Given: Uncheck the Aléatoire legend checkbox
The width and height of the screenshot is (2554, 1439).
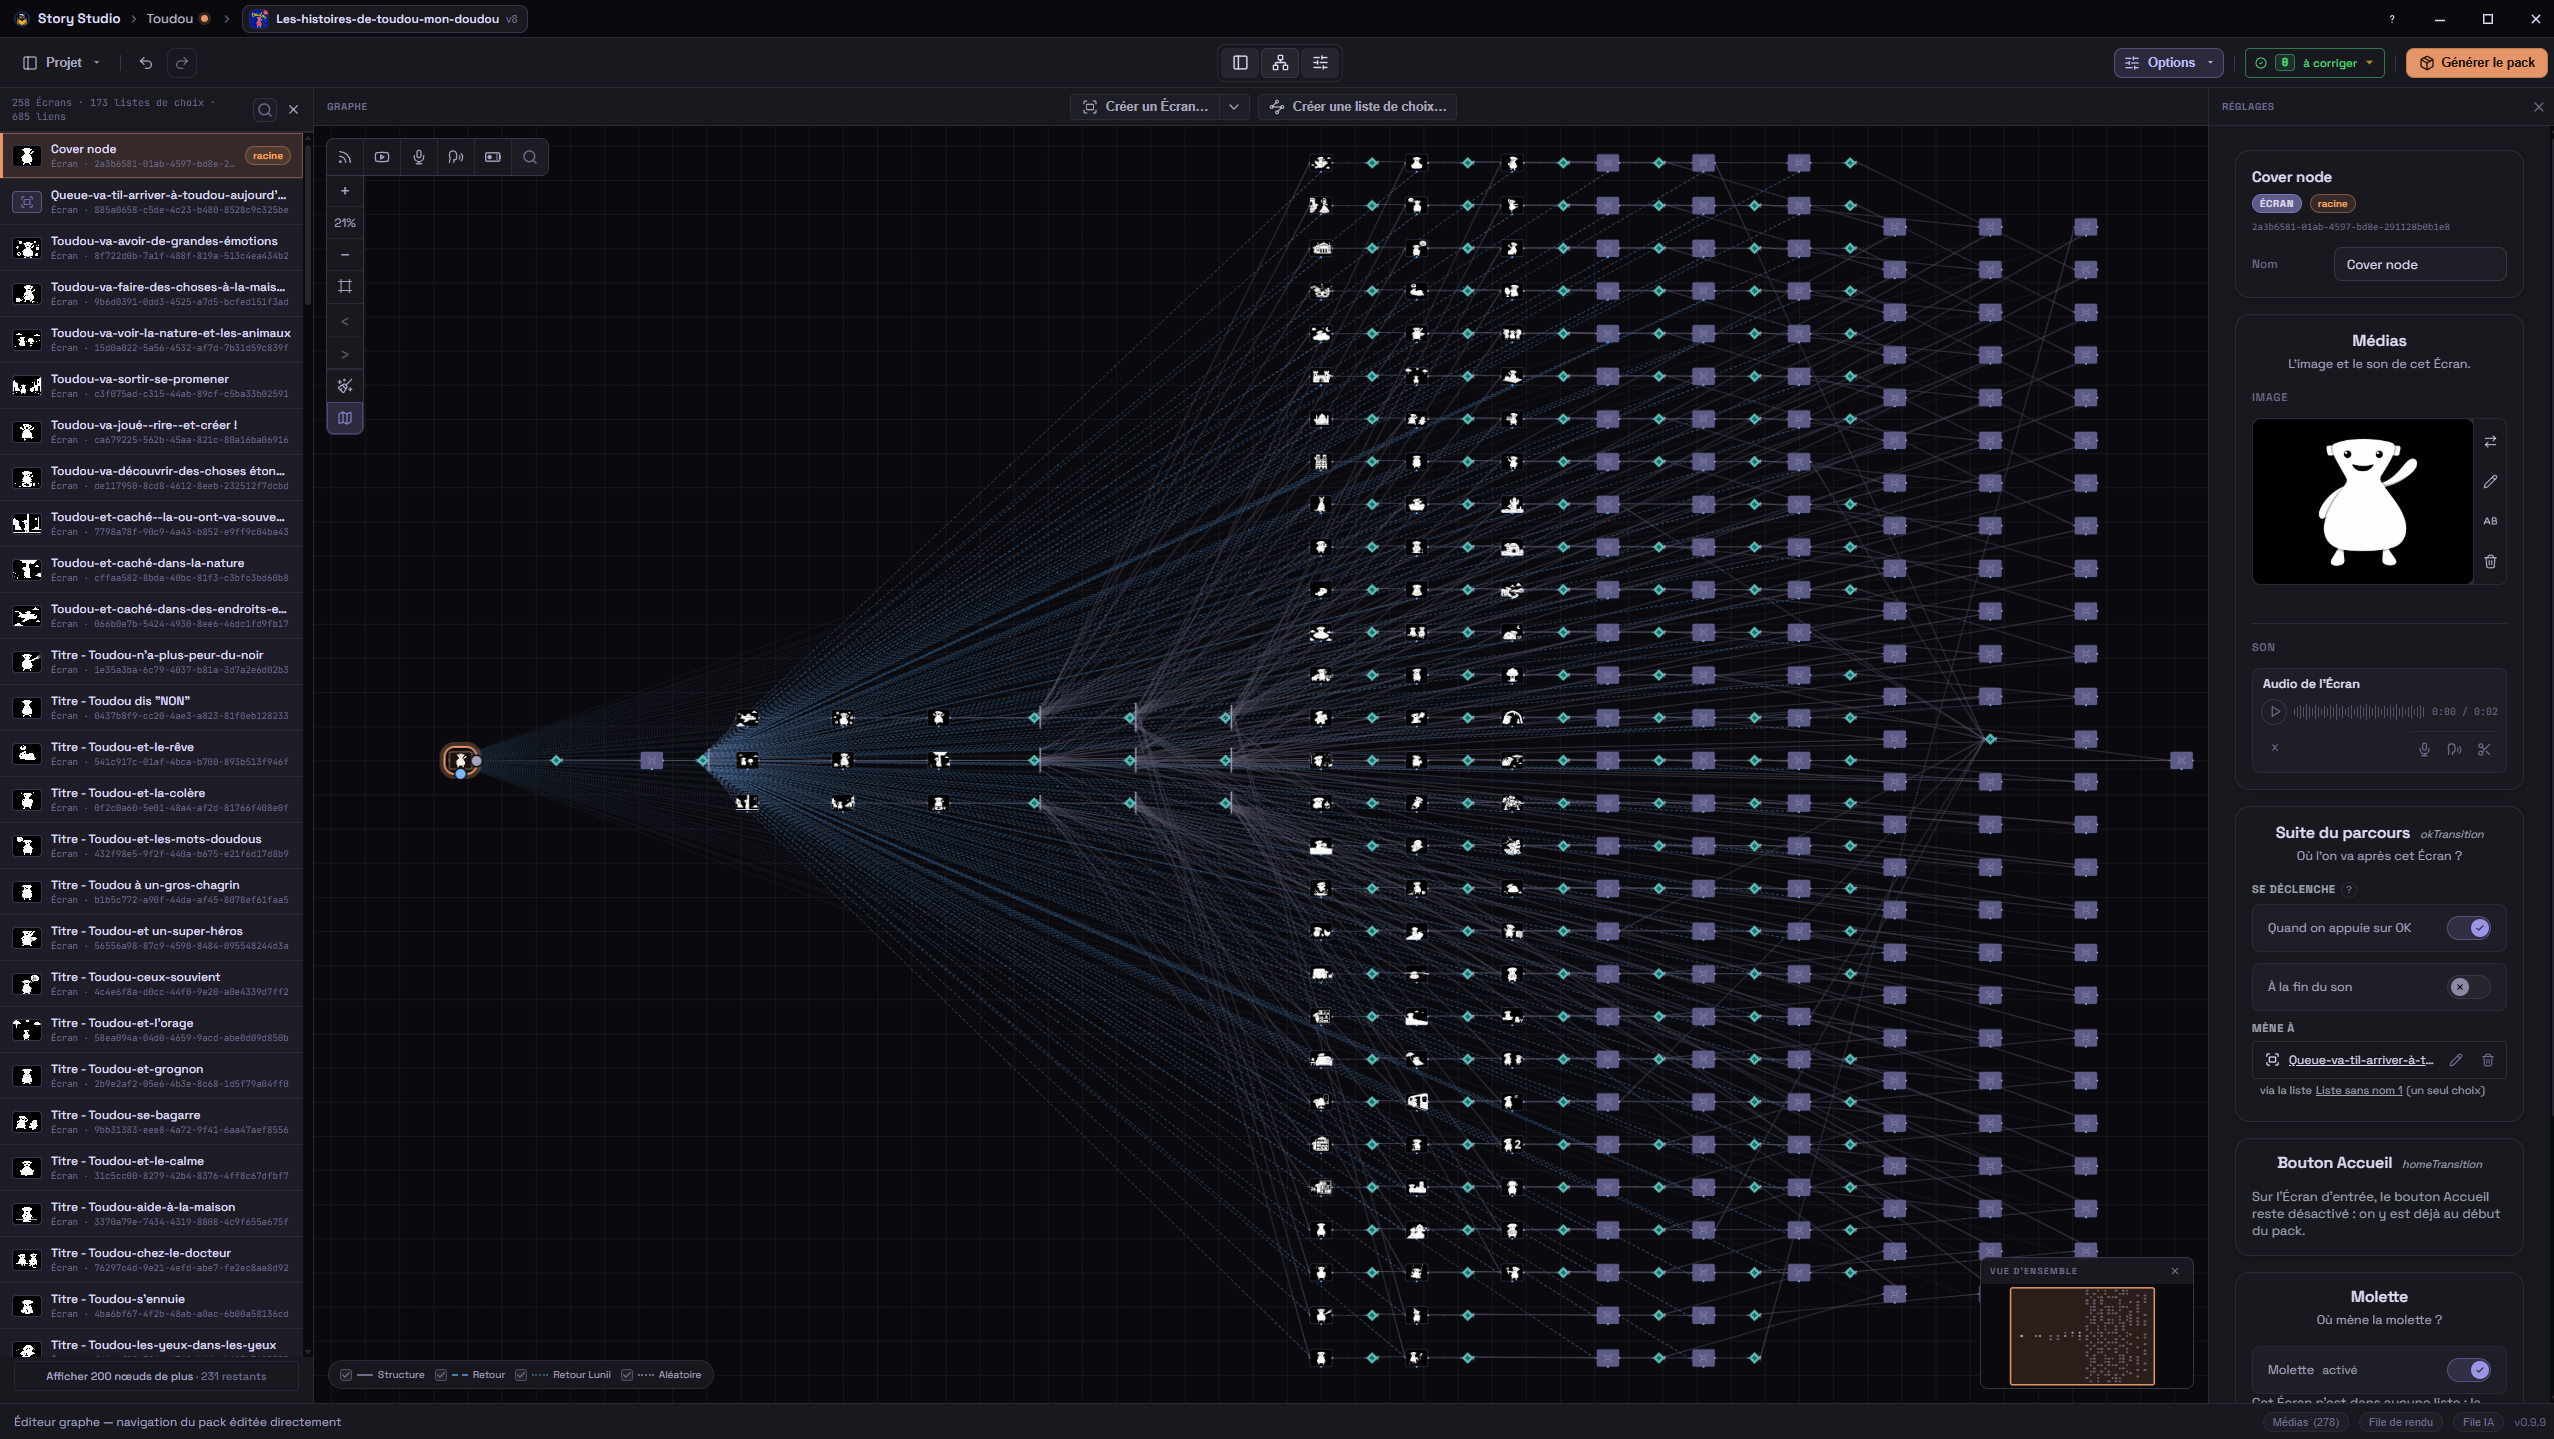Looking at the screenshot, I should pyautogui.click(x=627, y=1375).
